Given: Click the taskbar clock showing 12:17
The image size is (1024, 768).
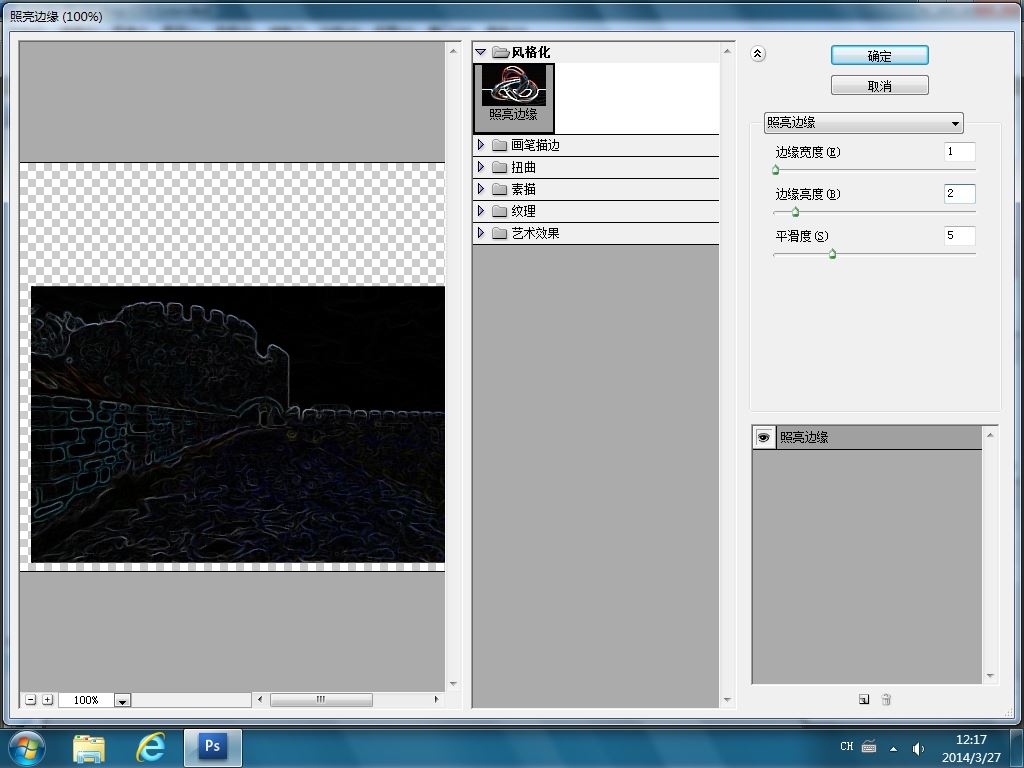Looking at the screenshot, I should [x=971, y=748].
